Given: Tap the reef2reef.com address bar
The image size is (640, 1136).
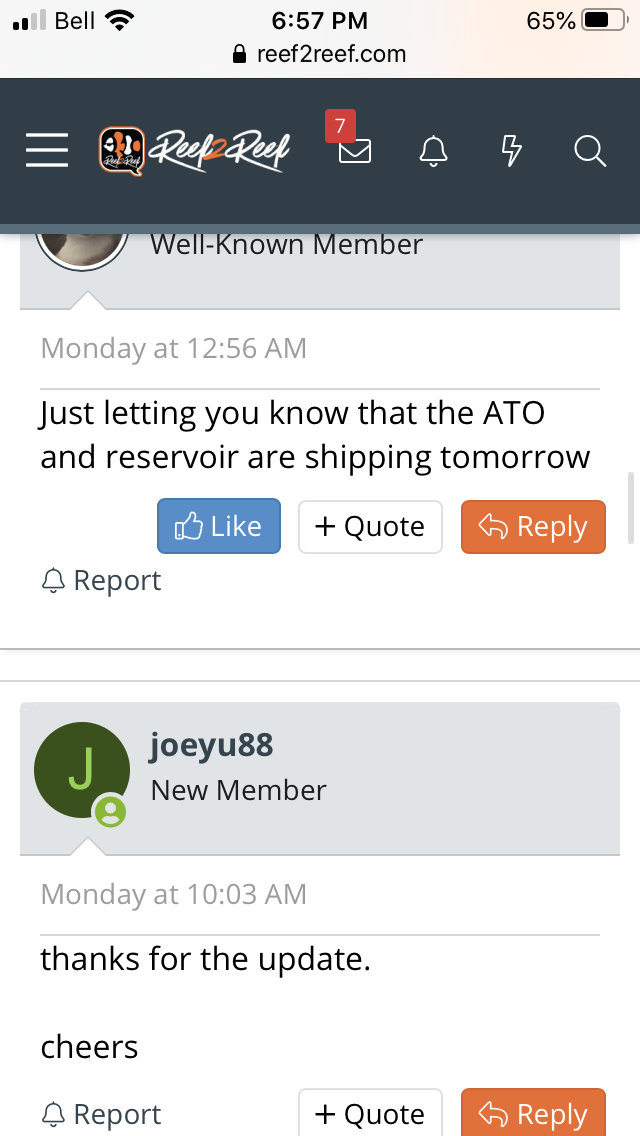Looking at the screenshot, I should pos(320,54).
